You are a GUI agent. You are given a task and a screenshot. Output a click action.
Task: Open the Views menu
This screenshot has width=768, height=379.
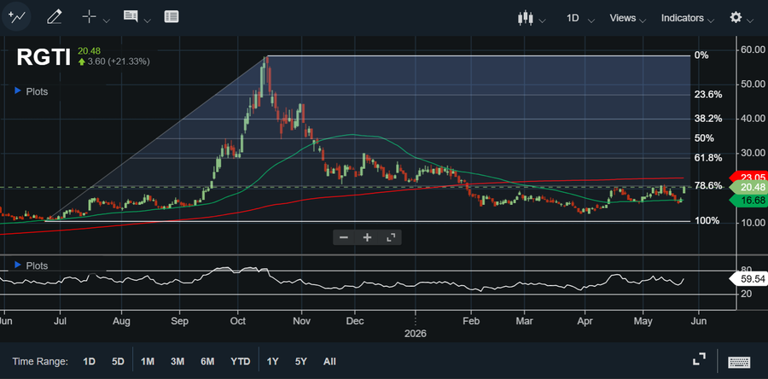(623, 18)
